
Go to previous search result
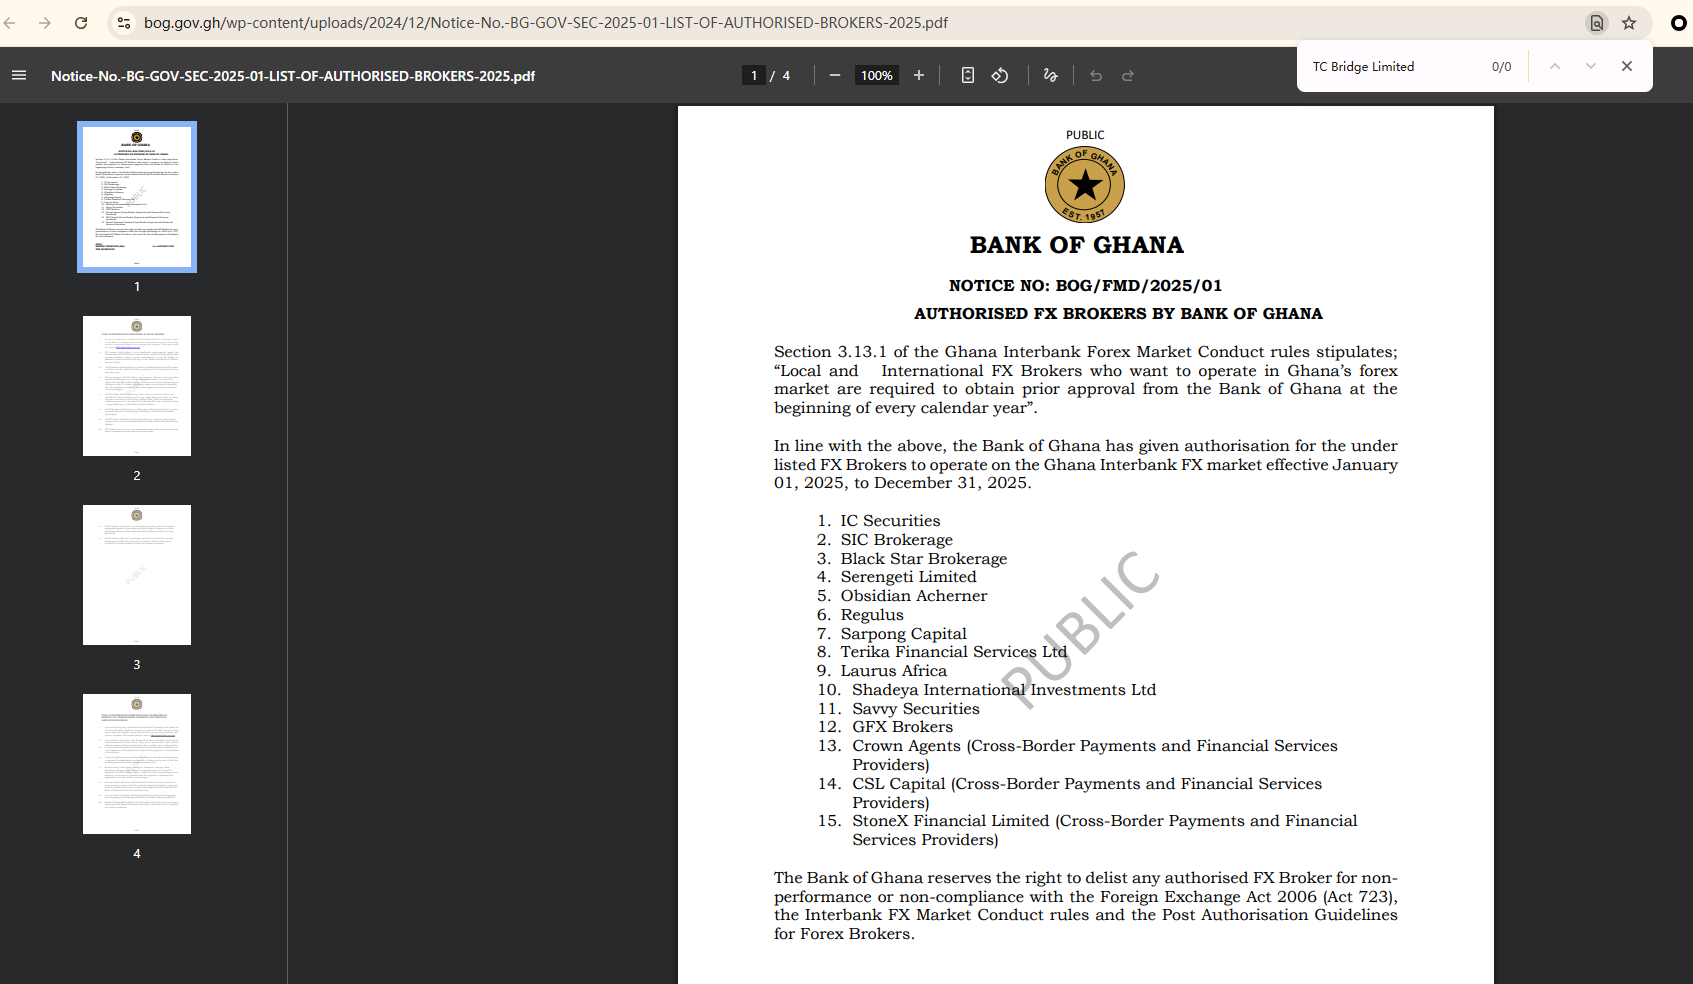(x=1555, y=66)
